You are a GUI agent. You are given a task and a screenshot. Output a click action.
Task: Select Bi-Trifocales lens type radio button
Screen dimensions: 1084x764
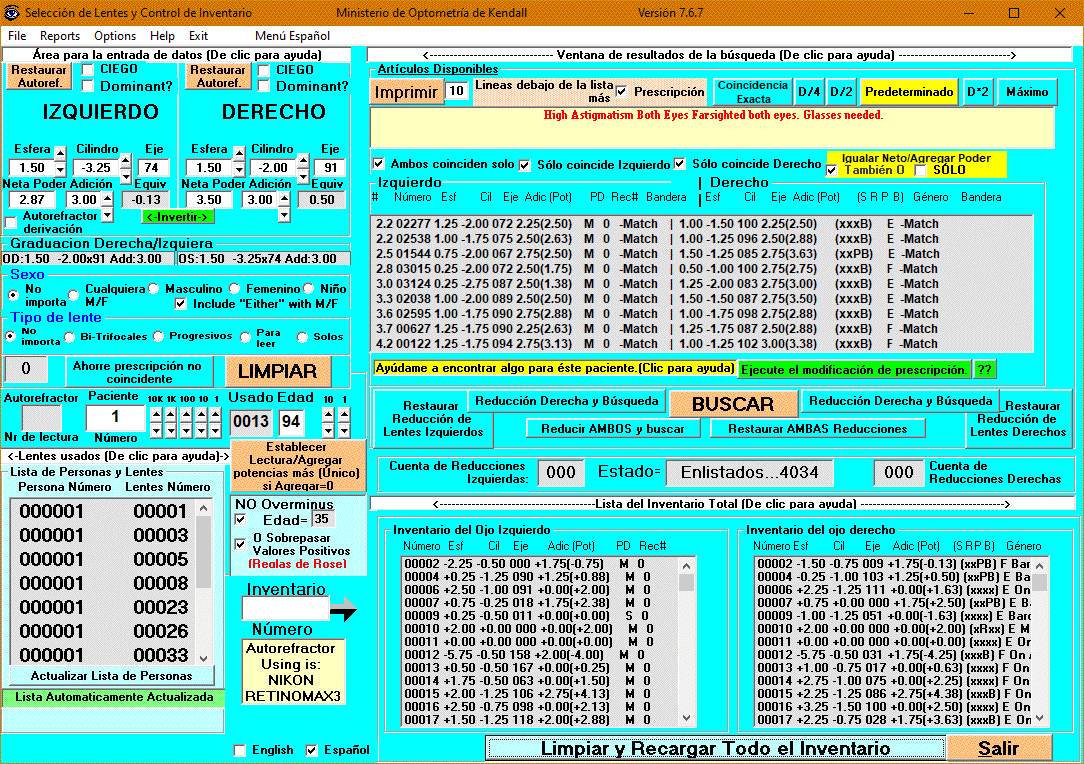(x=69, y=337)
